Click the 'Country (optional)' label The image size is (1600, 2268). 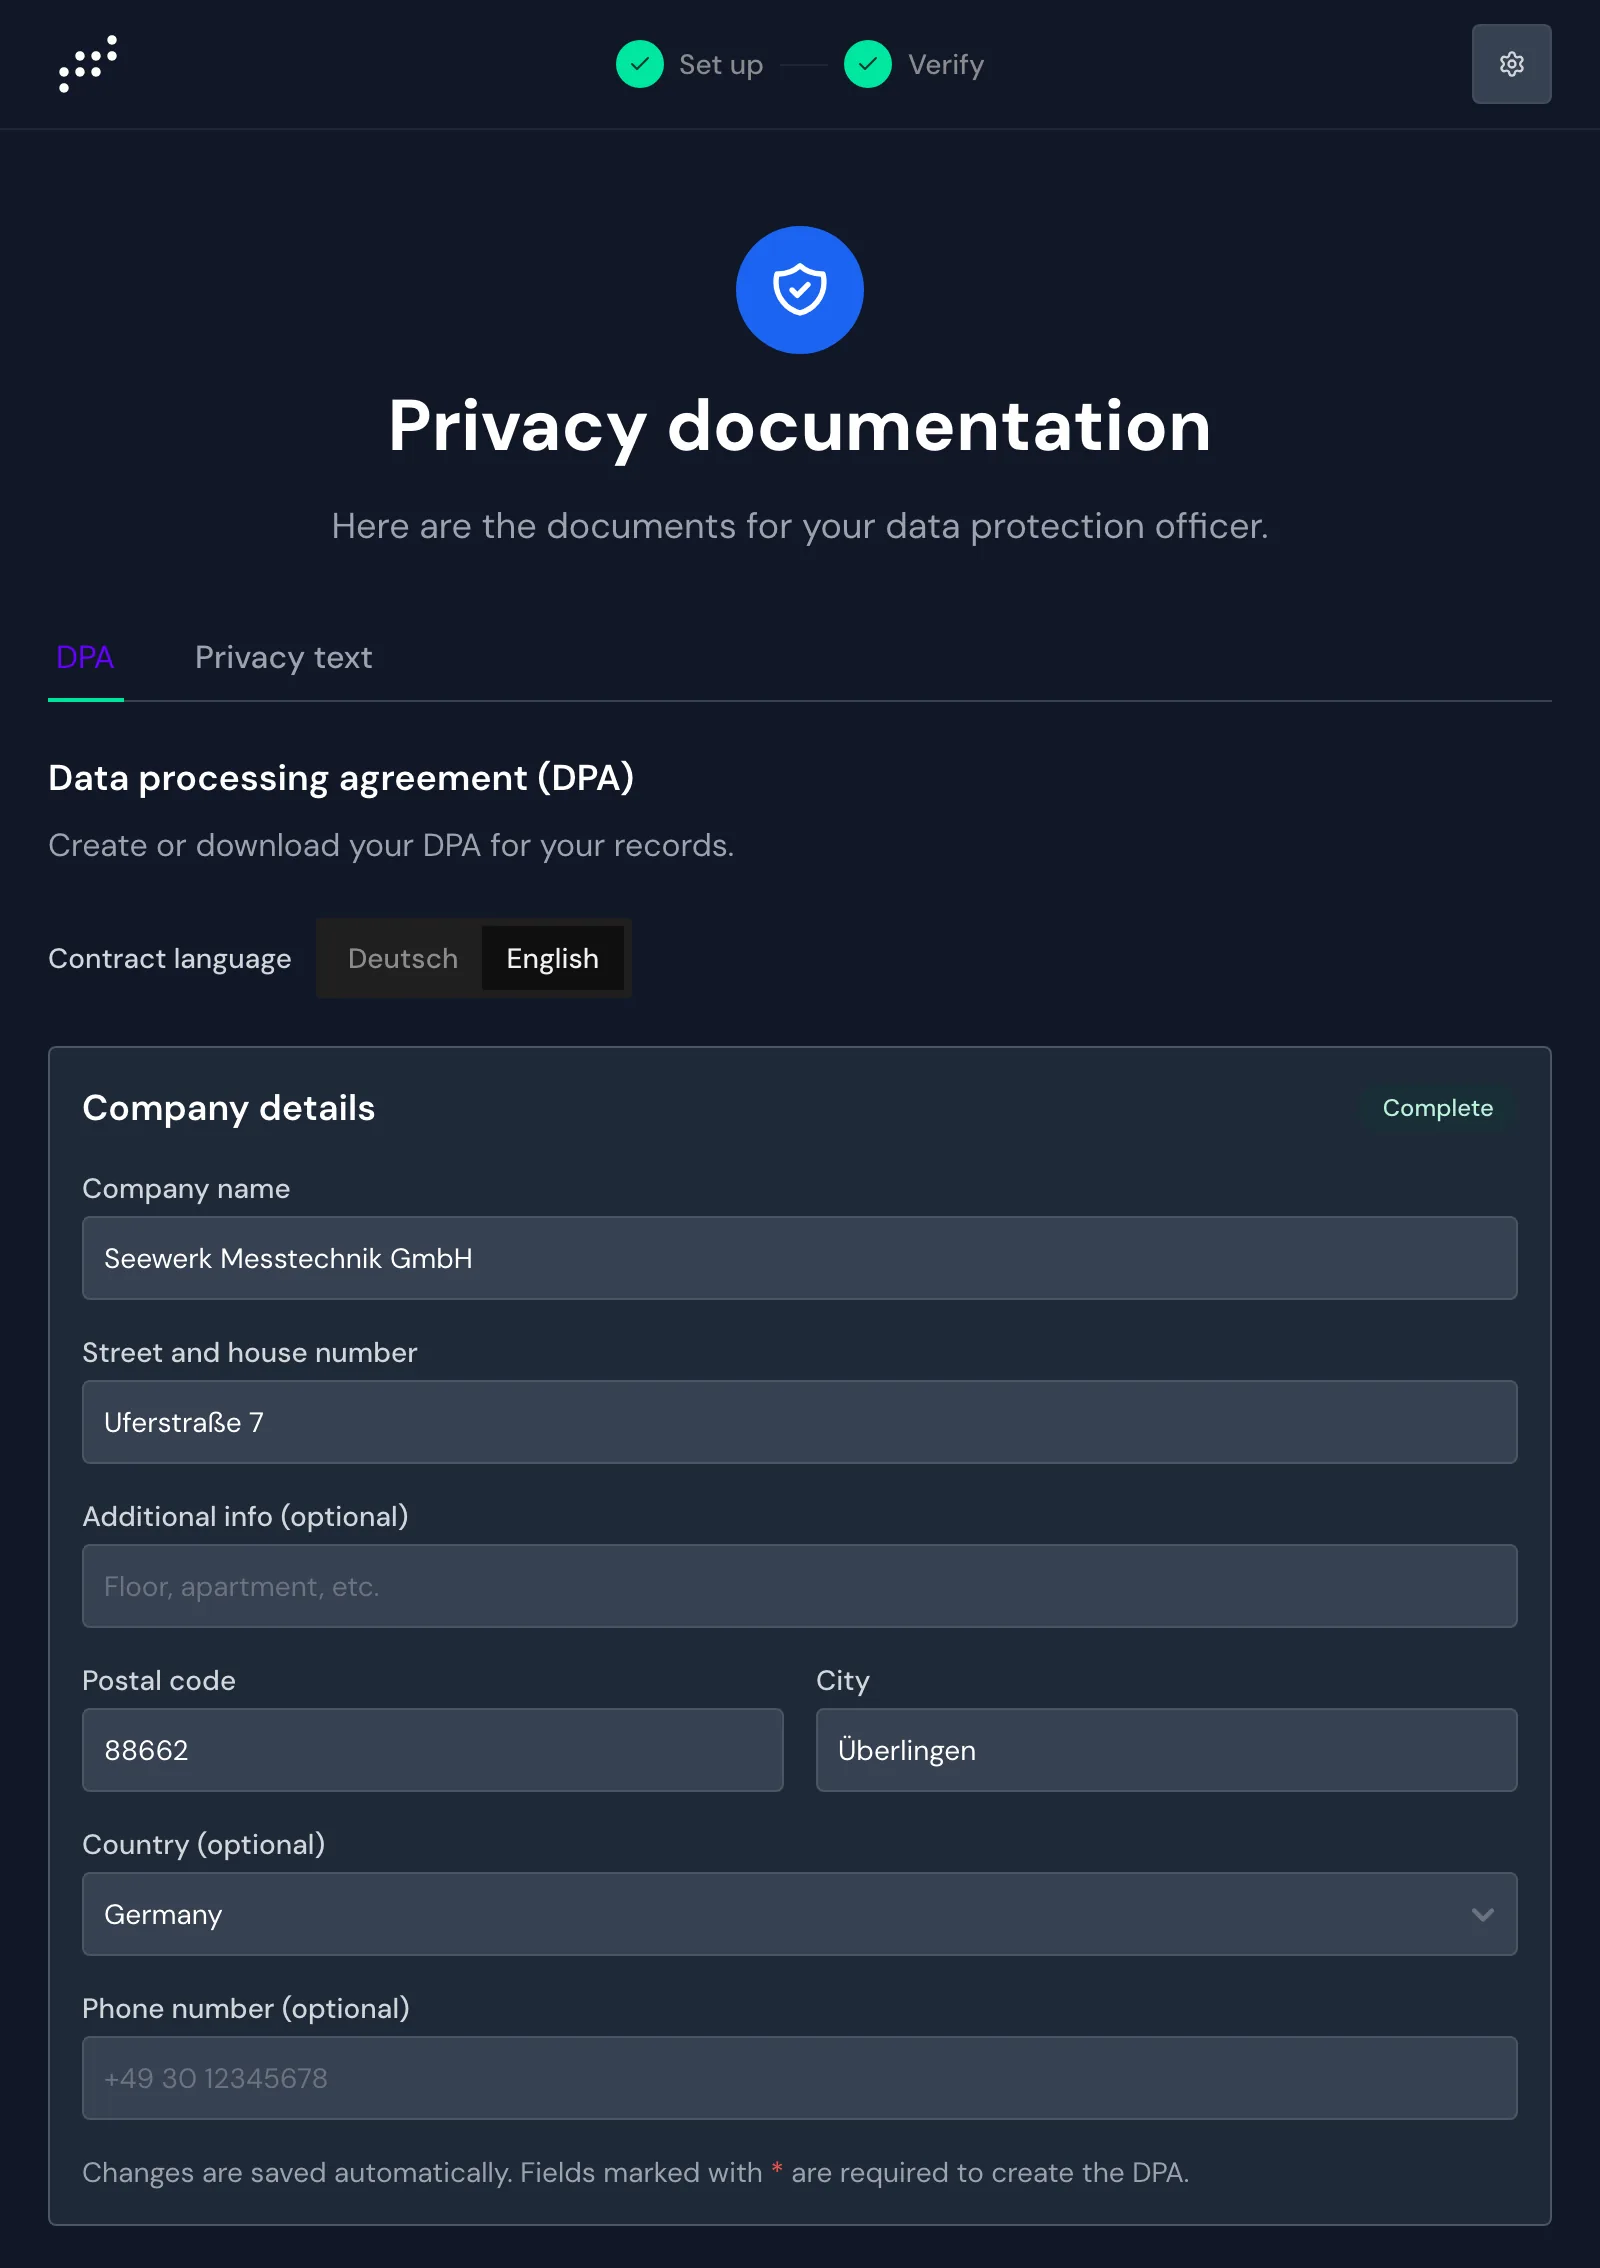[x=204, y=1844]
